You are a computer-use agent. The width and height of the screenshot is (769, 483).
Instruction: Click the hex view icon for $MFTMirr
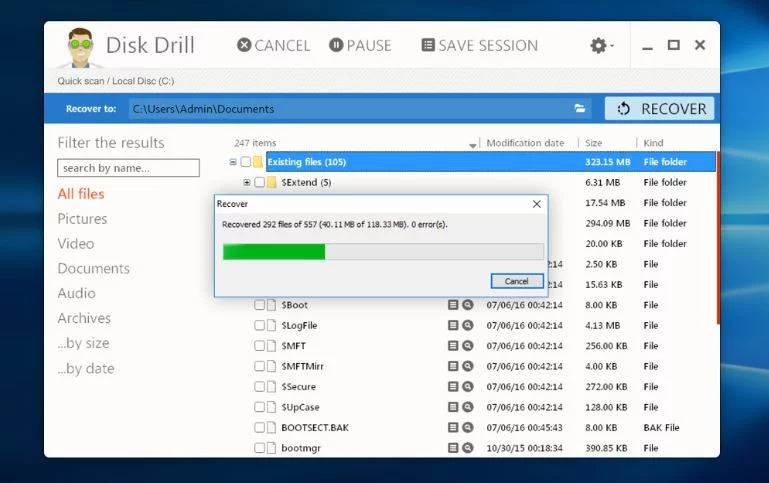pos(453,366)
